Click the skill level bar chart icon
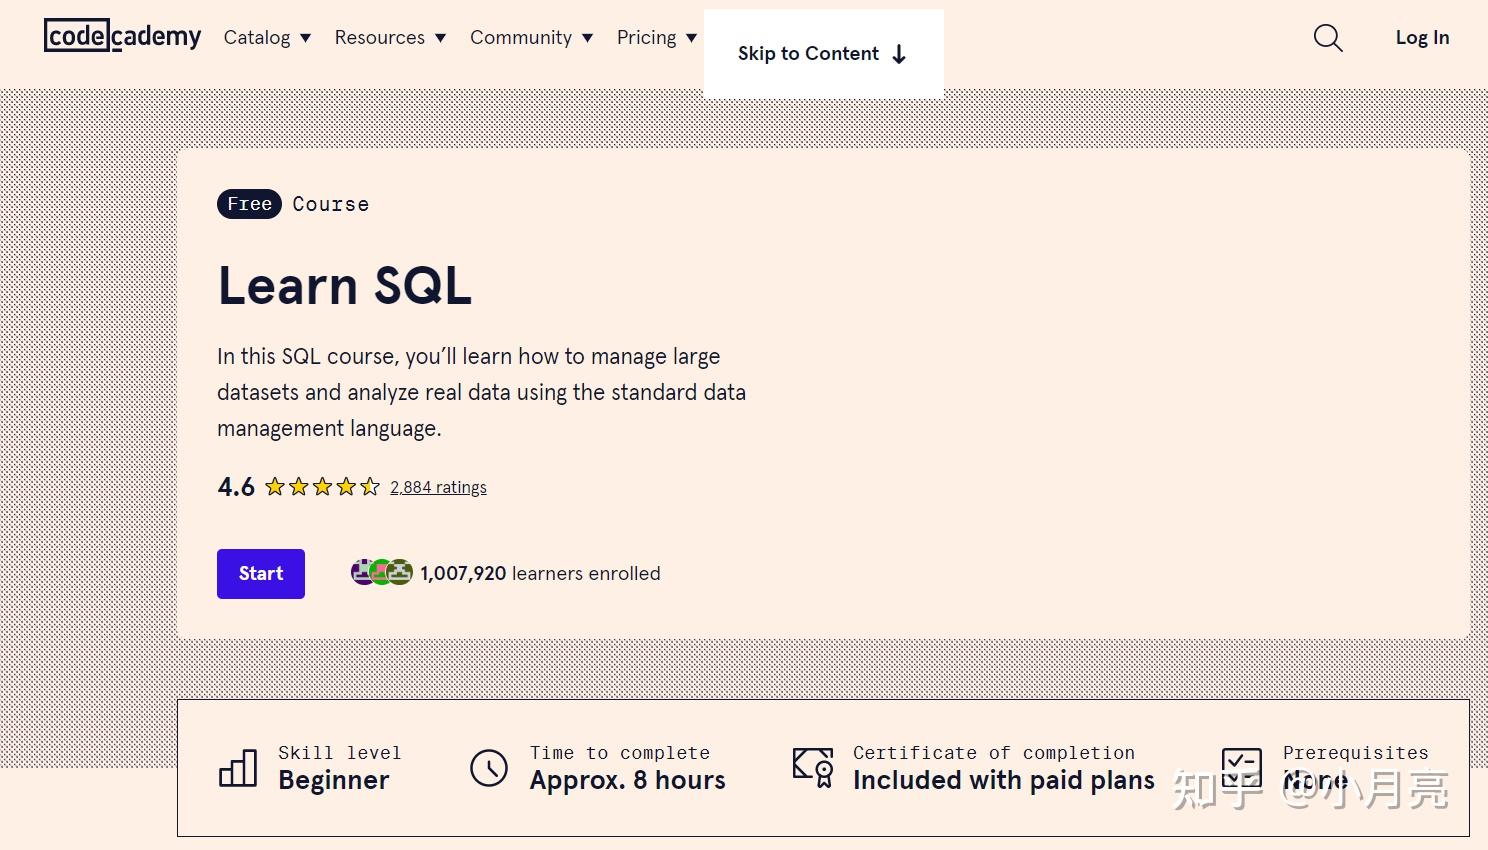 [238, 768]
